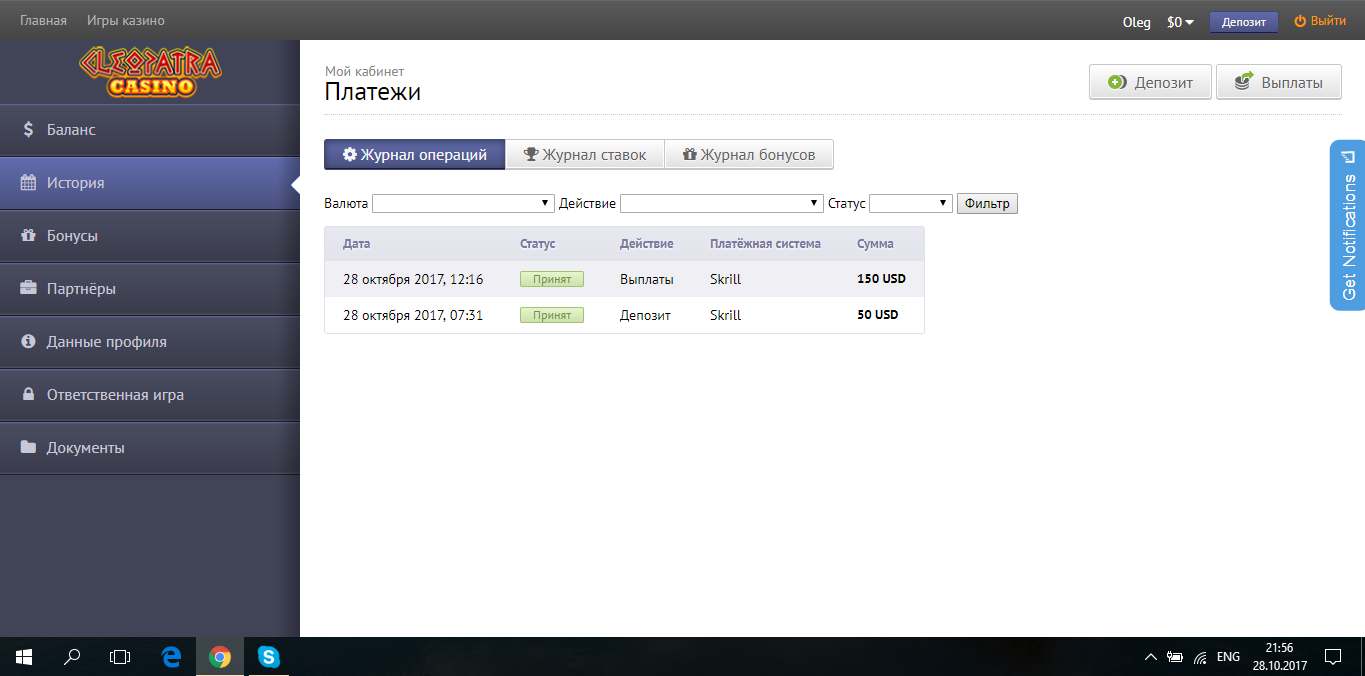Viewport: 1365px width, 676px height.
Task: Click the Oleg username in top bar
Action: [x=1137, y=22]
